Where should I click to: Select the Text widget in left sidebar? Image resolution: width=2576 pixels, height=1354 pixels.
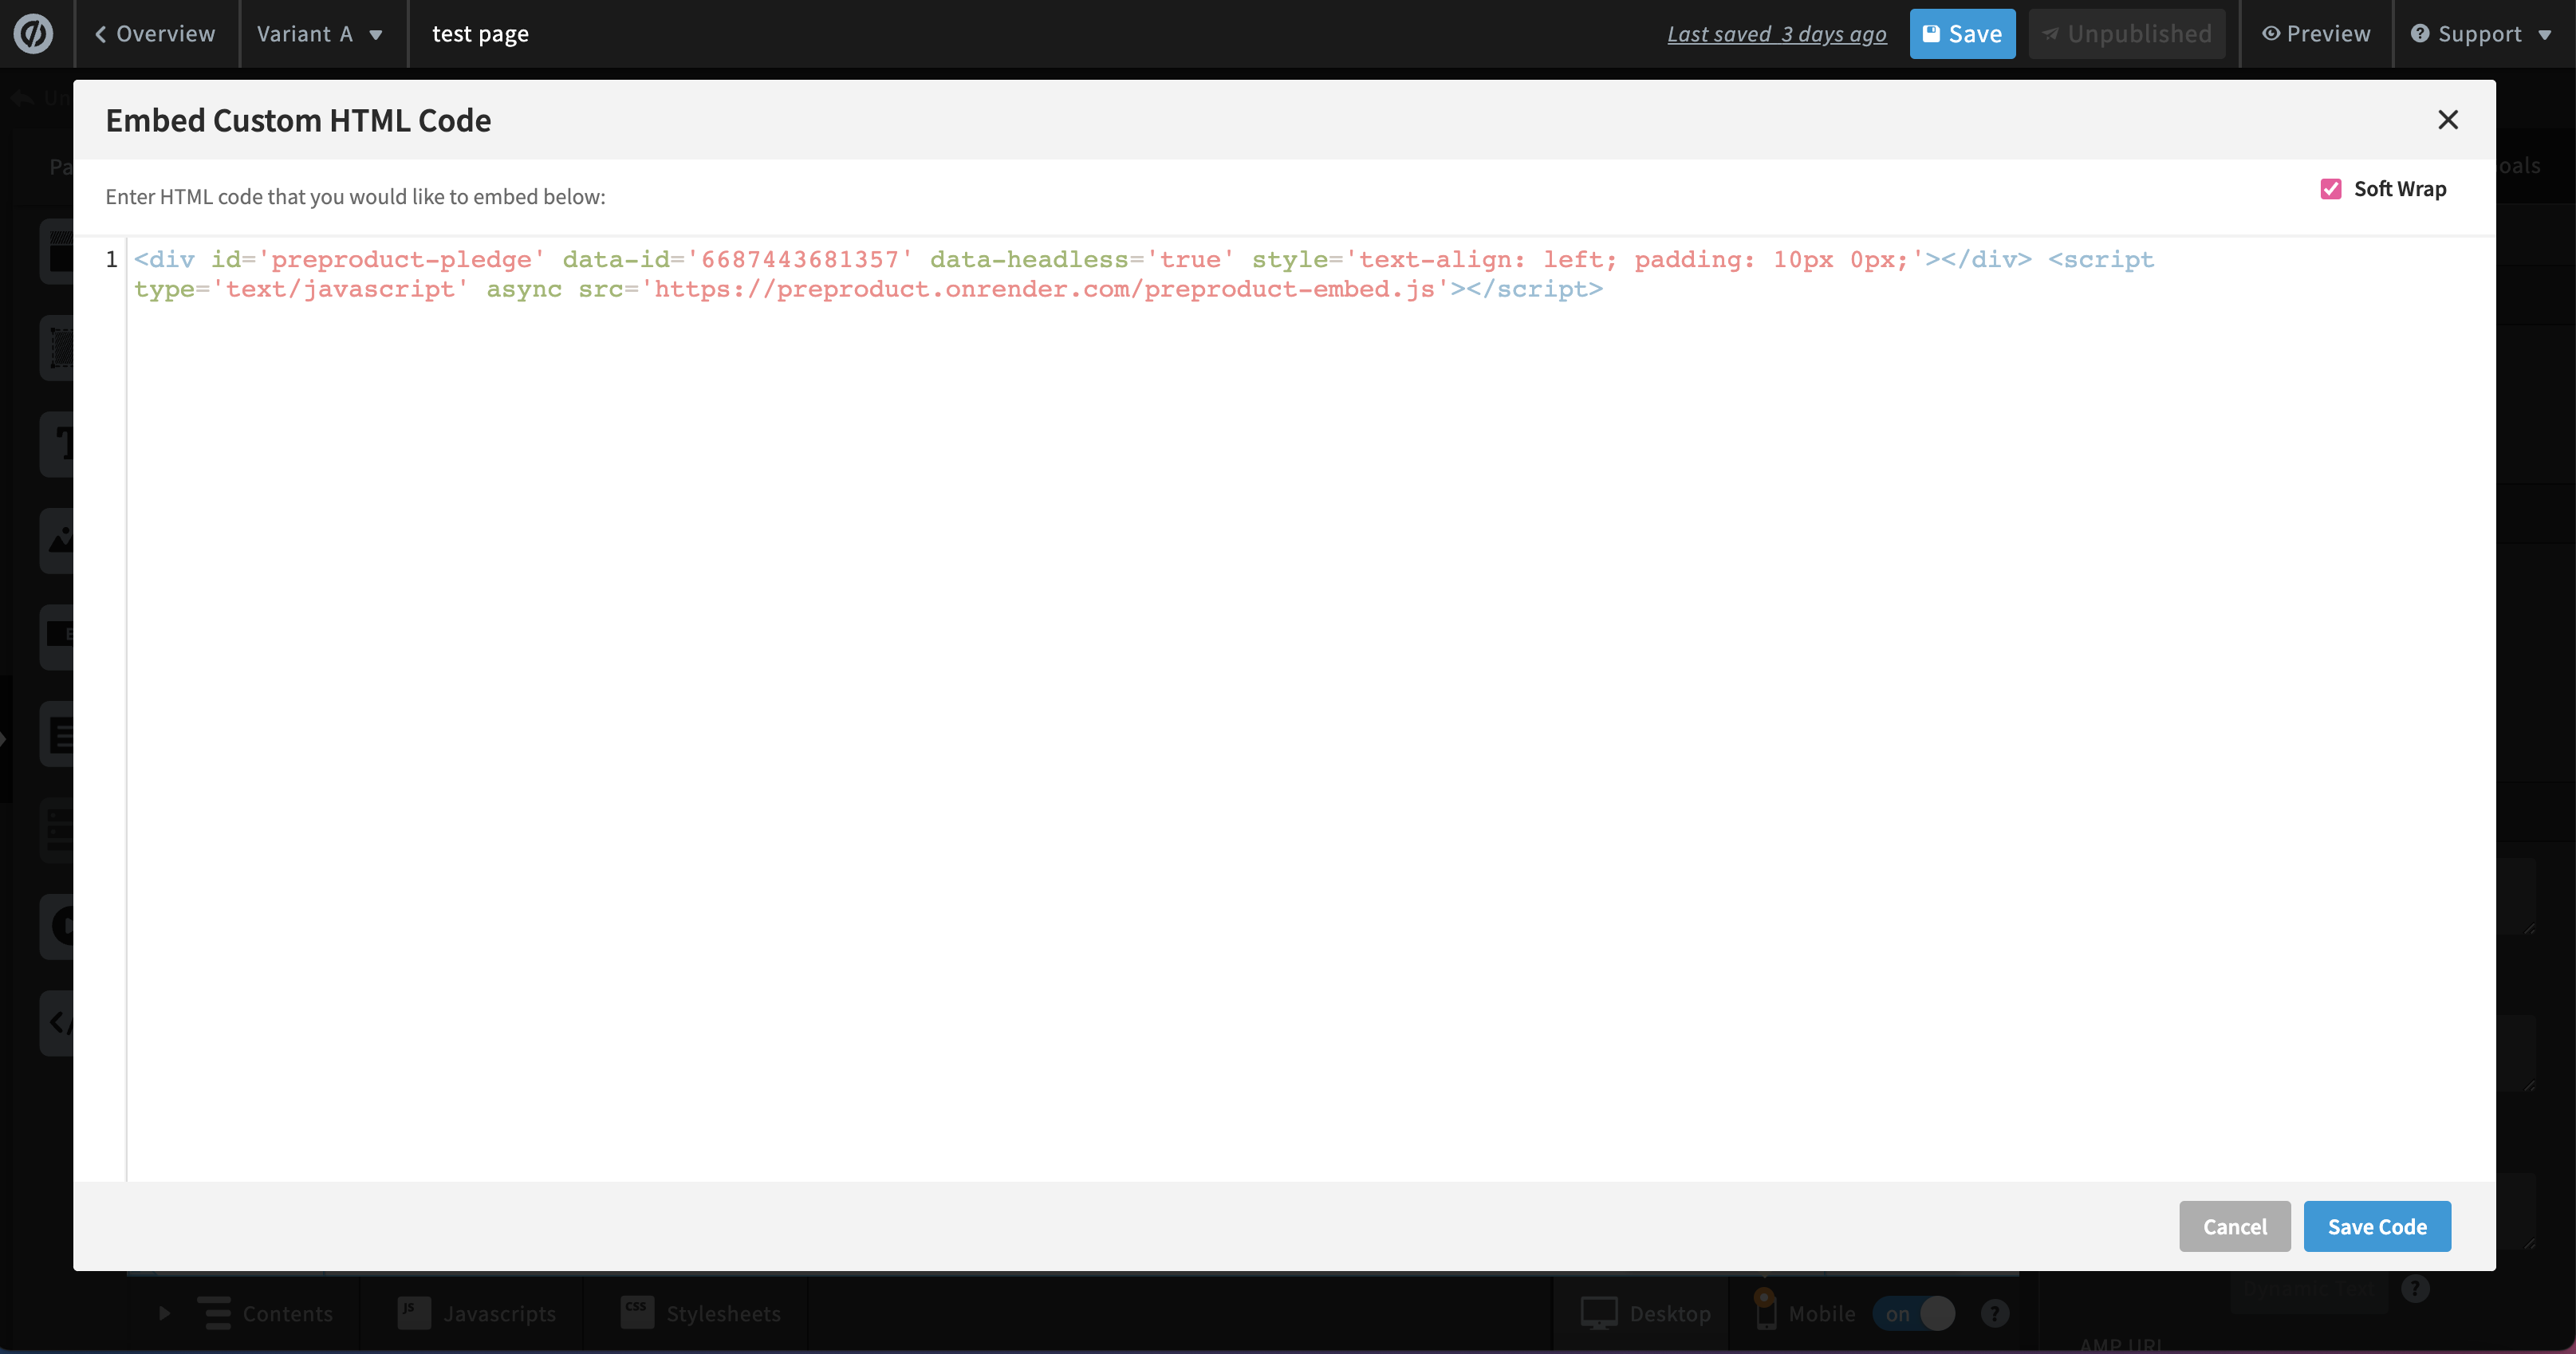[58, 443]
